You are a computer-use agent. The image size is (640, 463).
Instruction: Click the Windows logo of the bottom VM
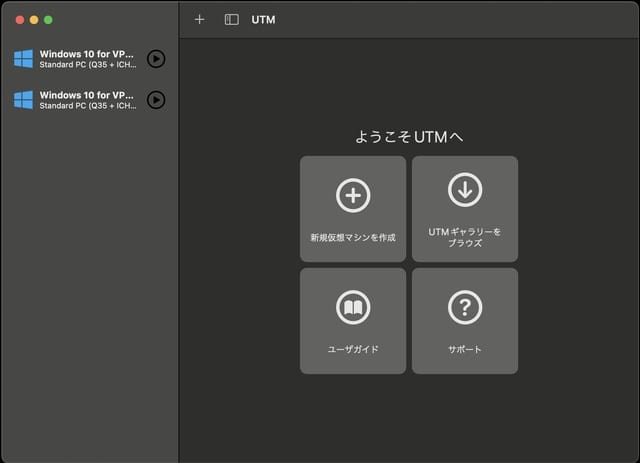23,100
